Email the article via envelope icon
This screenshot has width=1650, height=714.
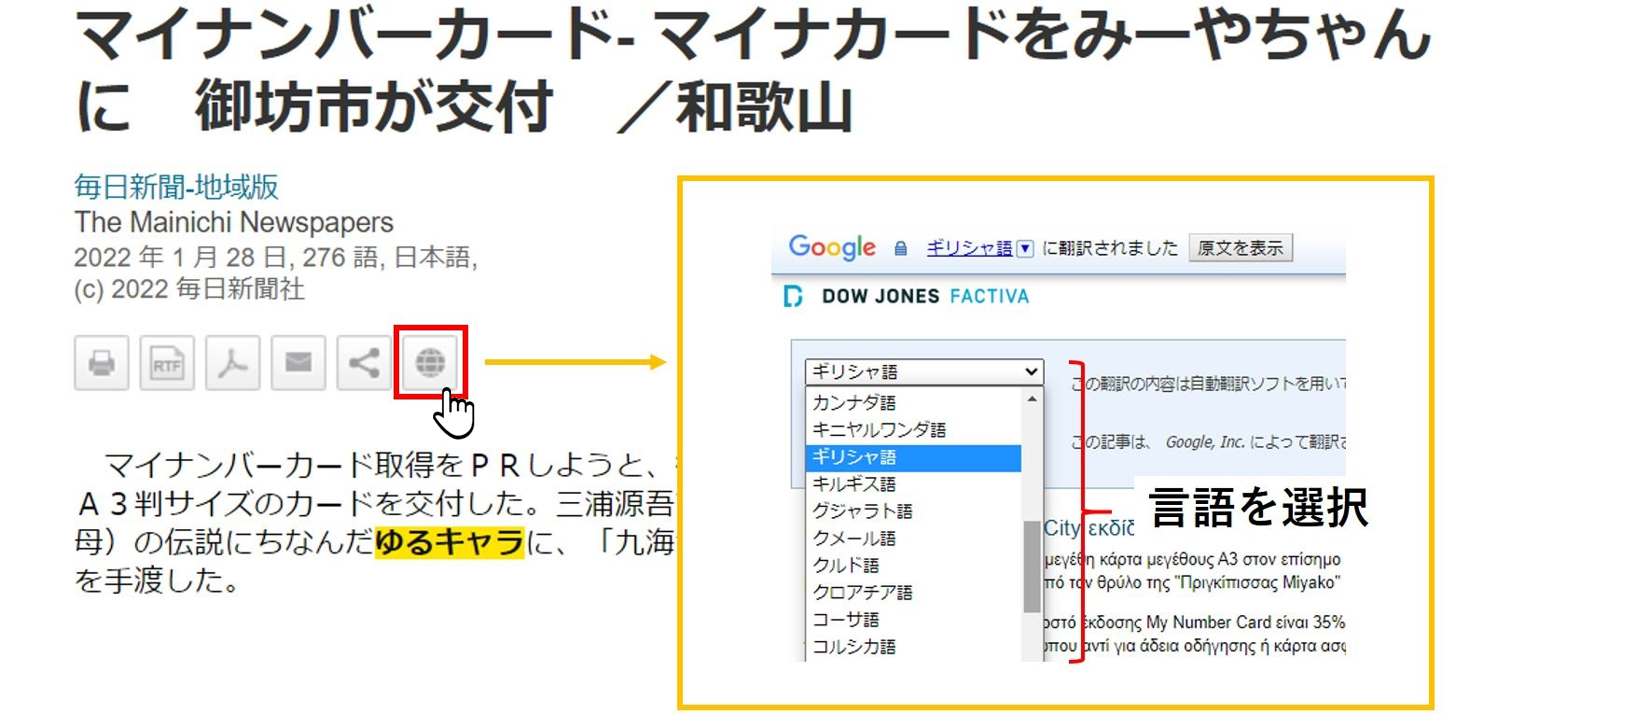coord(298,362)
